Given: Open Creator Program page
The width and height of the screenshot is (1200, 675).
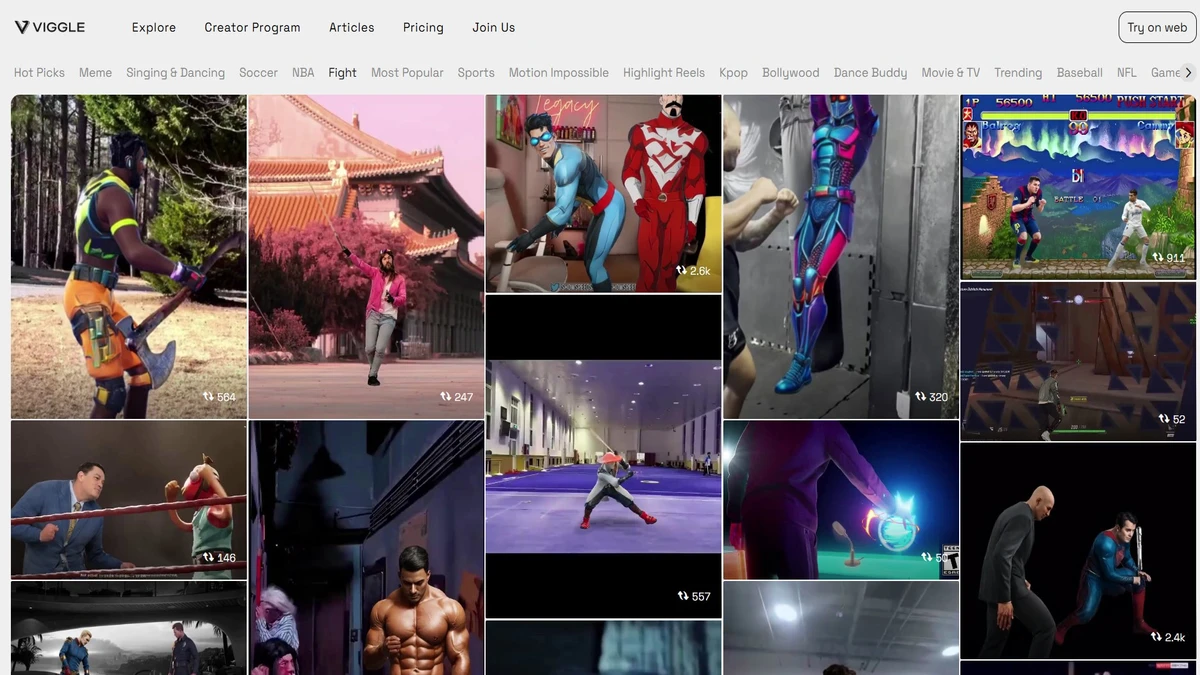Looking at the screenshot, I should coord(252,27).
